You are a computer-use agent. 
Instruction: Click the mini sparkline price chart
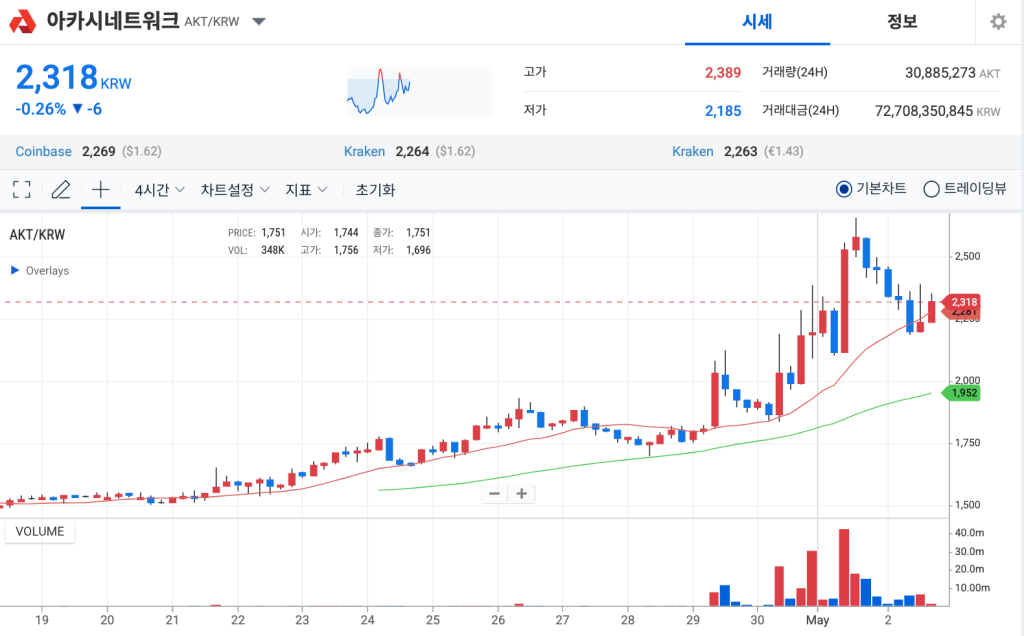[x=419, y=91]
